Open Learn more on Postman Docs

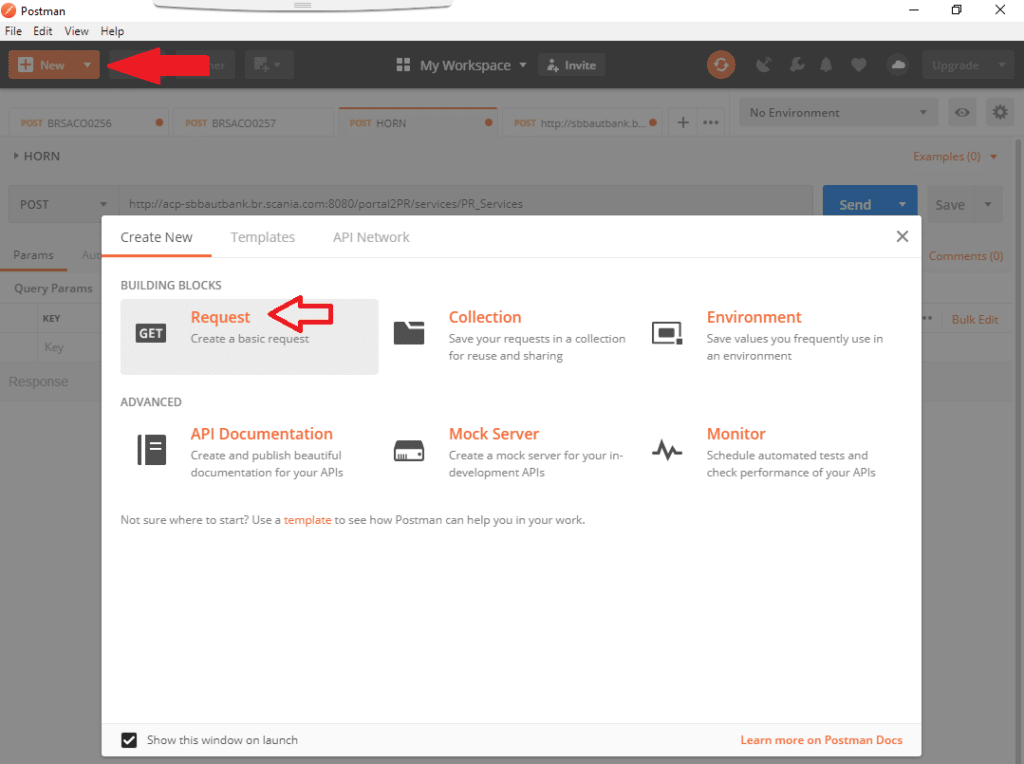tap(821, 740)
